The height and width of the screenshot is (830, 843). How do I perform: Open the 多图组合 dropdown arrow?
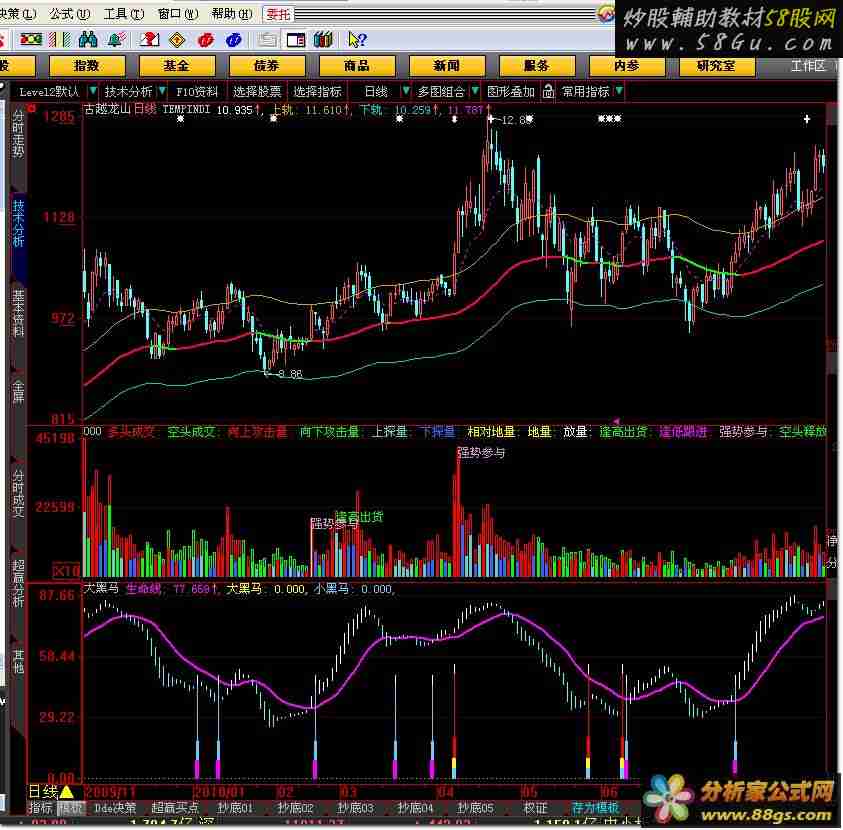click(x=475, y=90)
